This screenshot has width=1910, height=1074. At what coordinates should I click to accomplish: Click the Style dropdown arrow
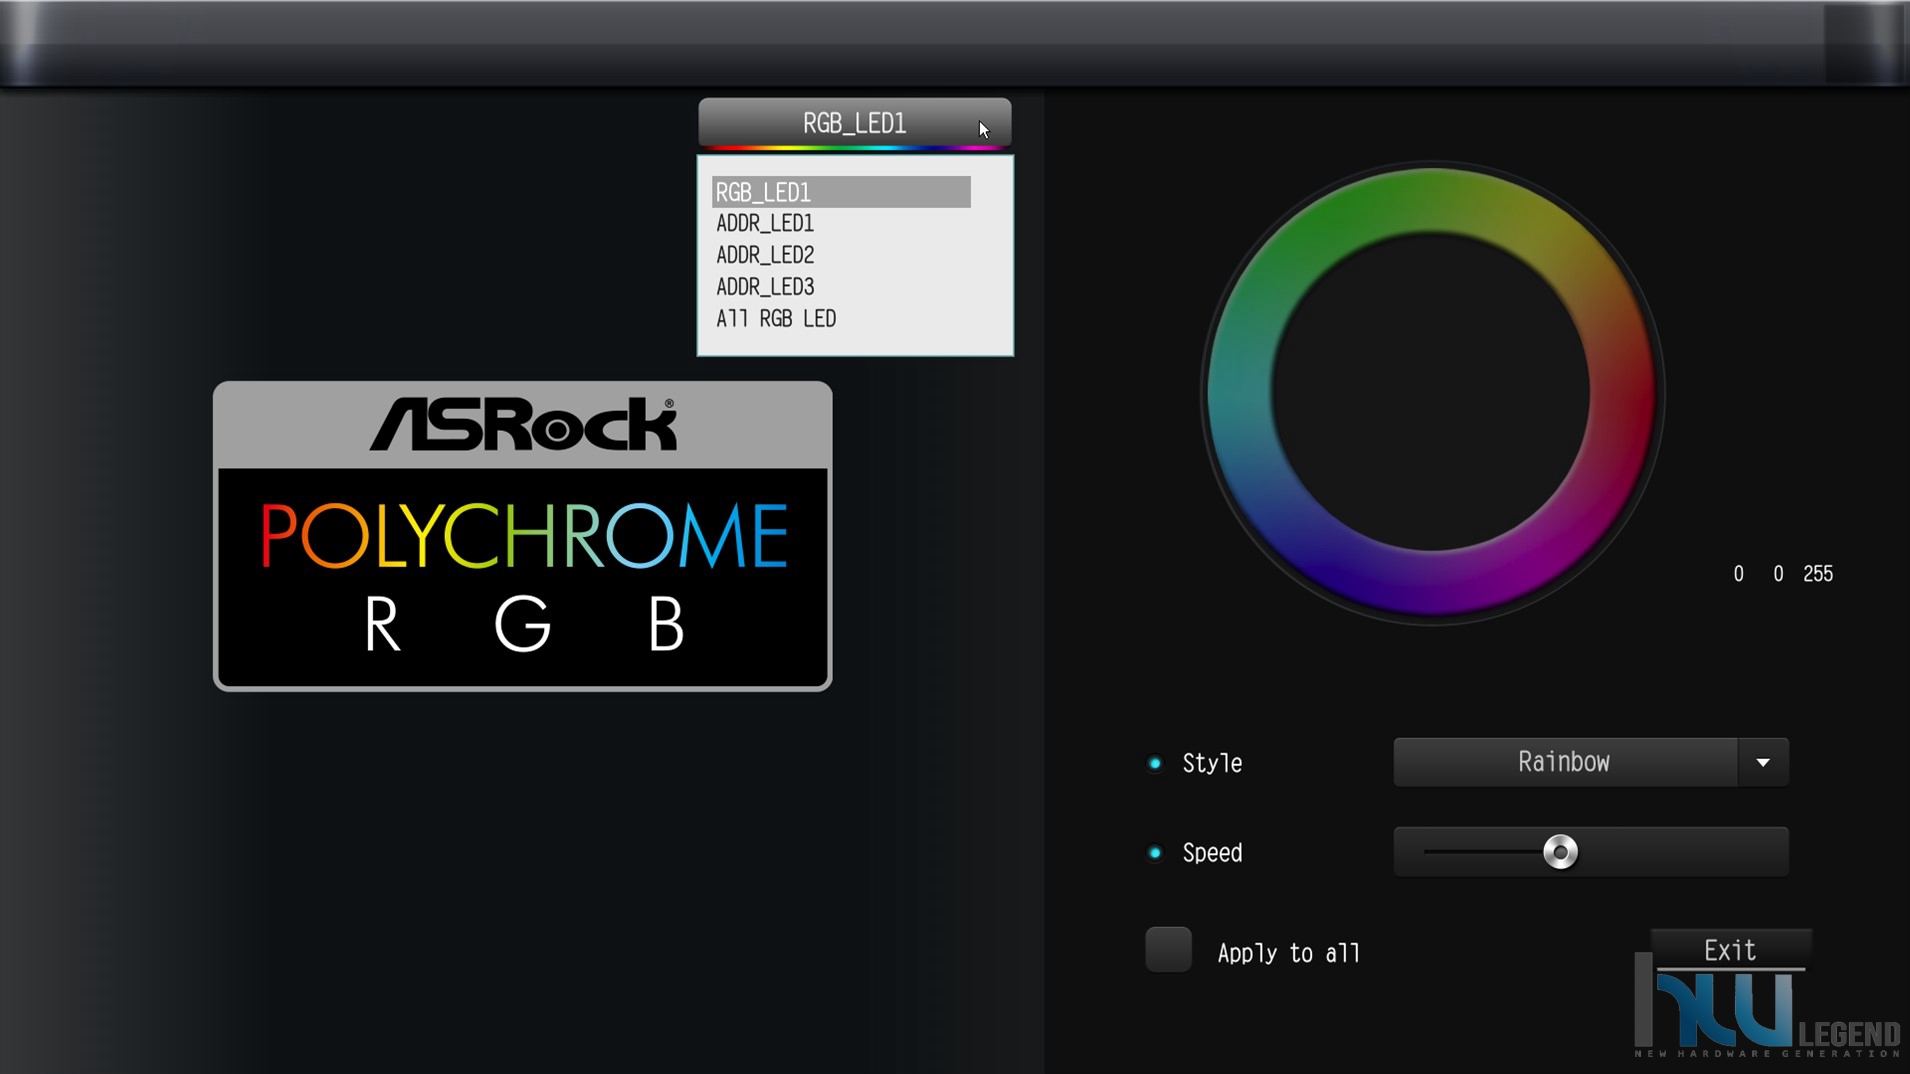click(1763, 762)
